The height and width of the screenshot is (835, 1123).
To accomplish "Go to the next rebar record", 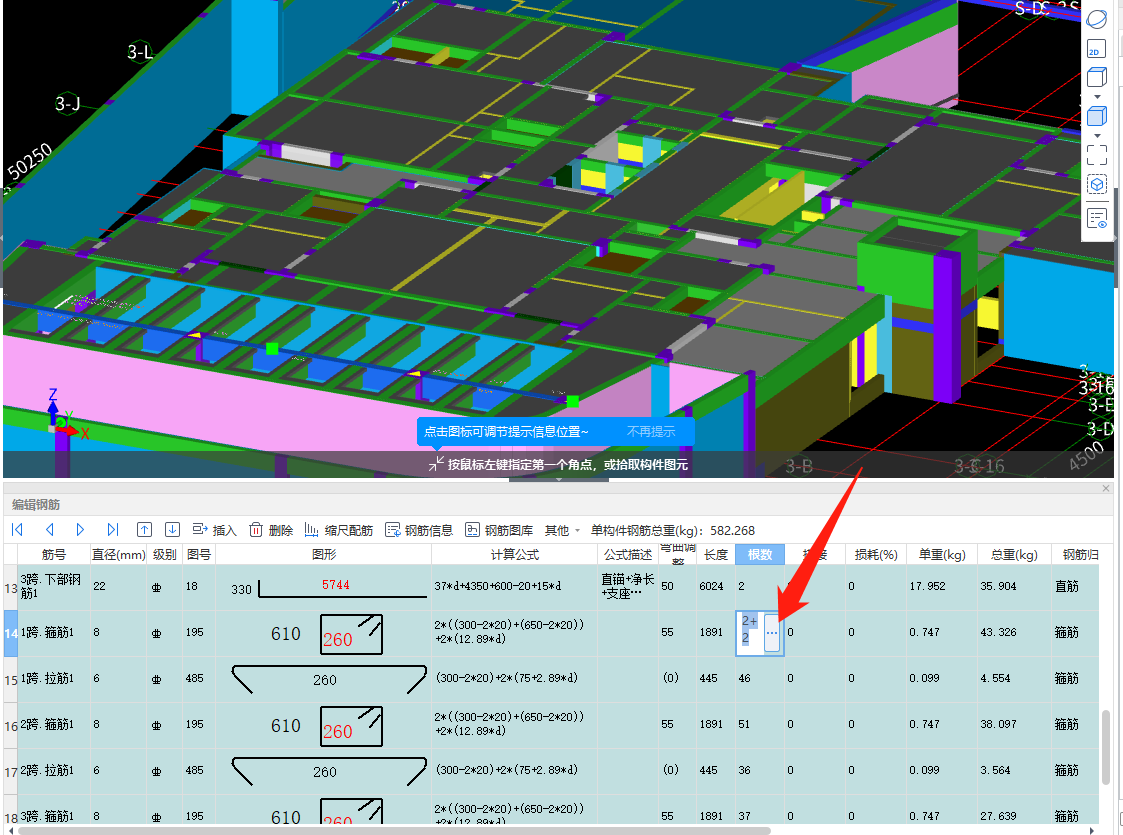I will tap(80, 530).
